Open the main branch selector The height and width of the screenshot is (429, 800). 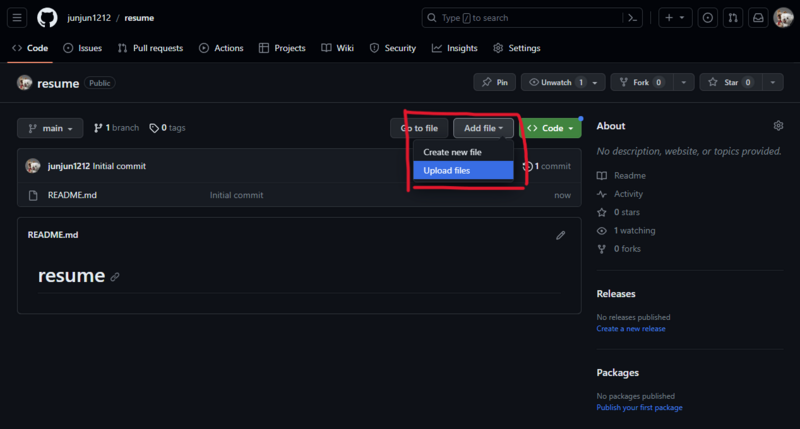pos(50,128)
